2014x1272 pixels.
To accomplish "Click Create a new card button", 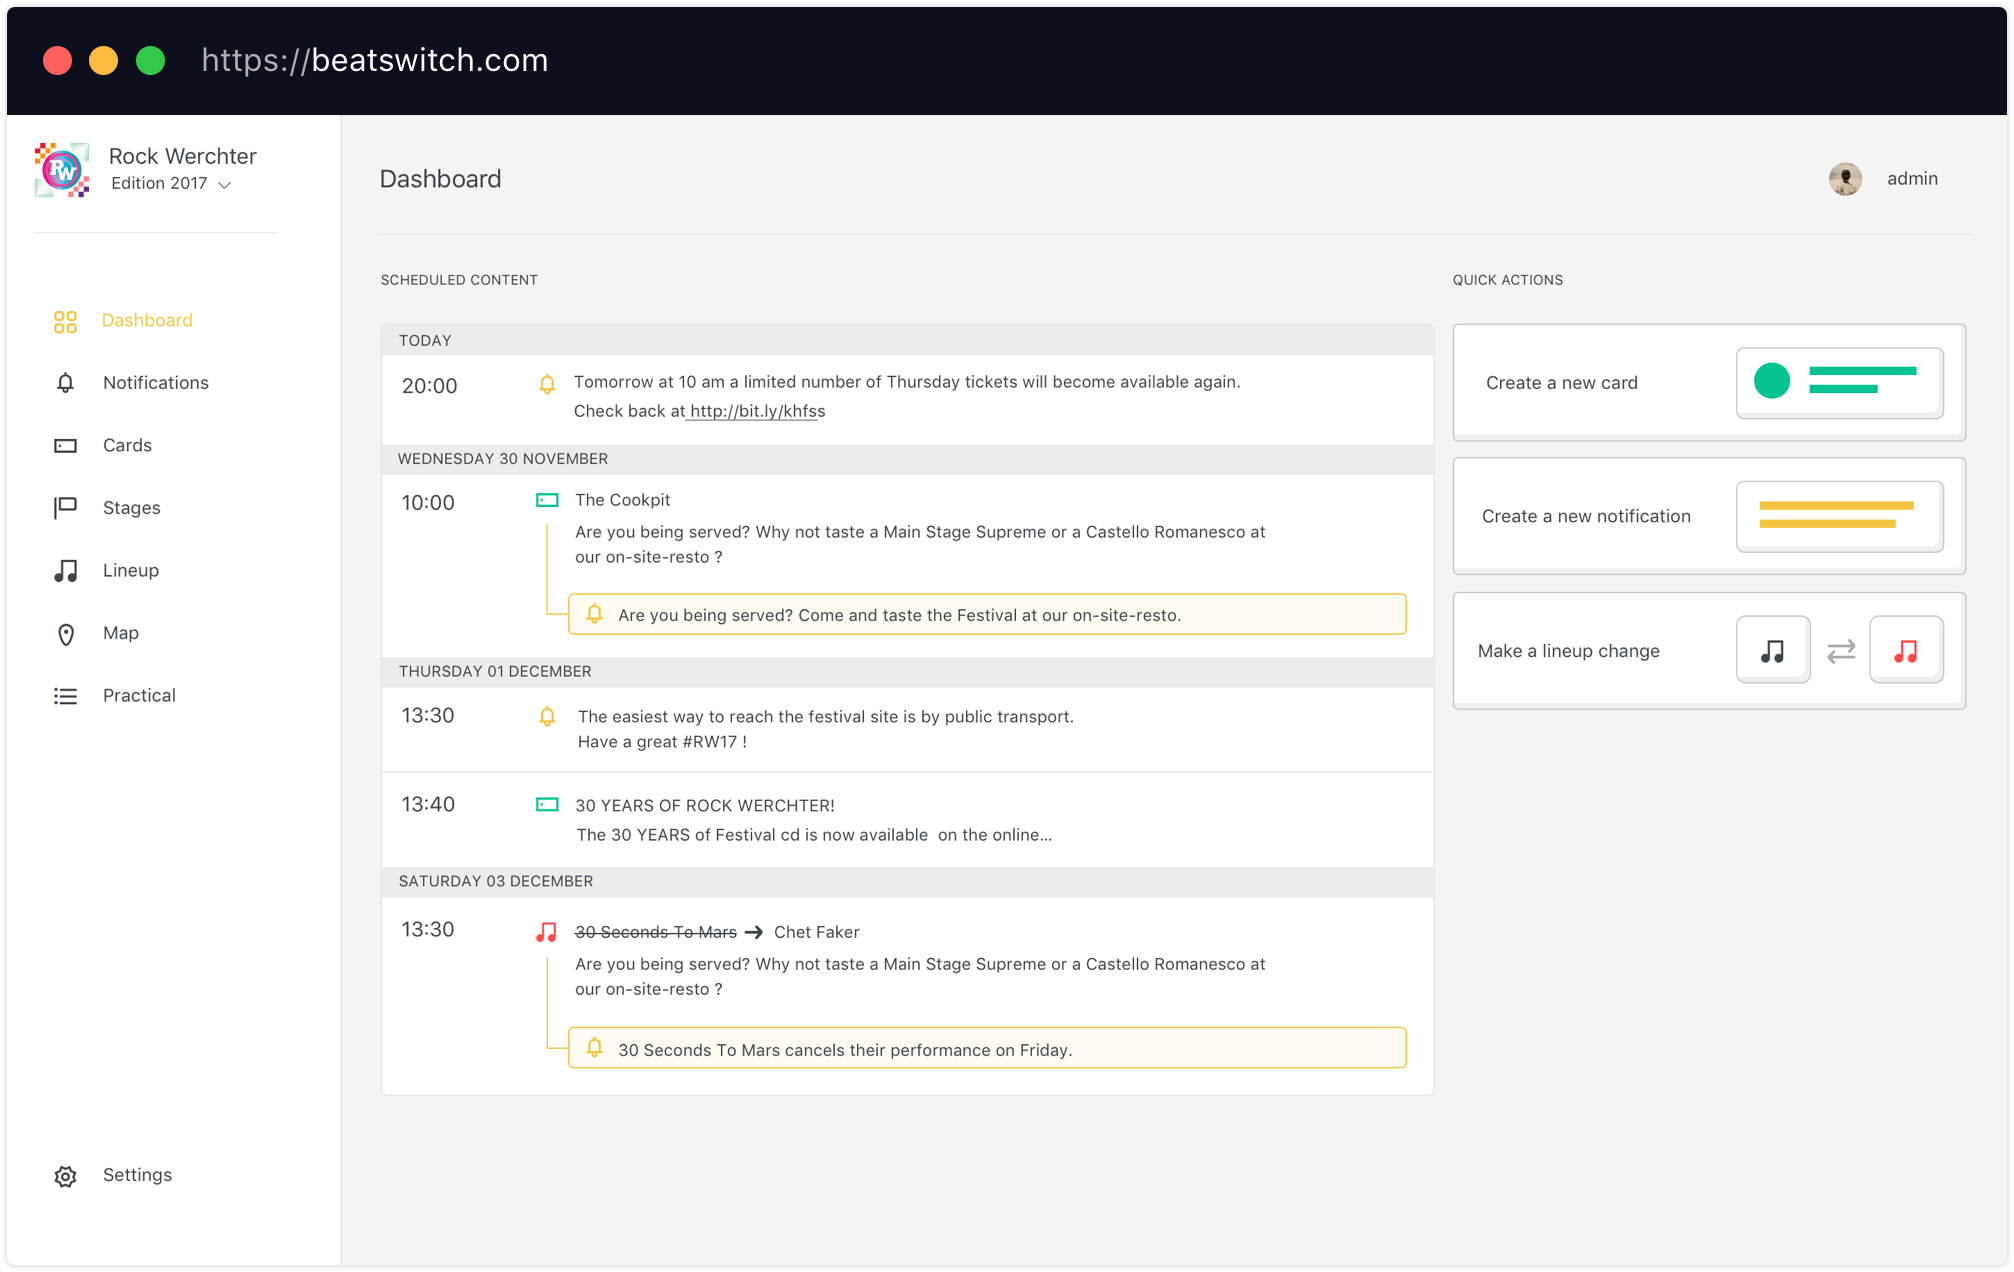I will click(1708, 380).
